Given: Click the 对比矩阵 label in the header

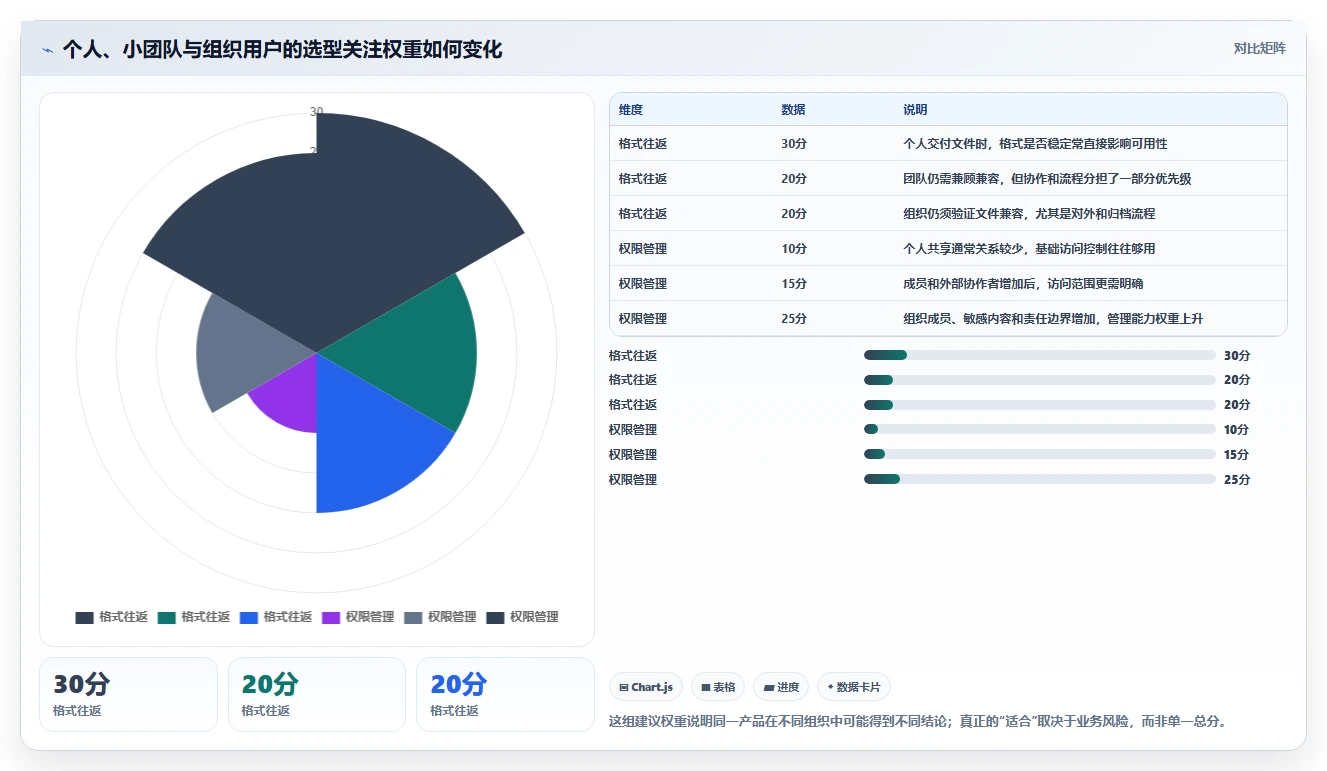Looking at the screenshot, I should (x=1259, y=48).
